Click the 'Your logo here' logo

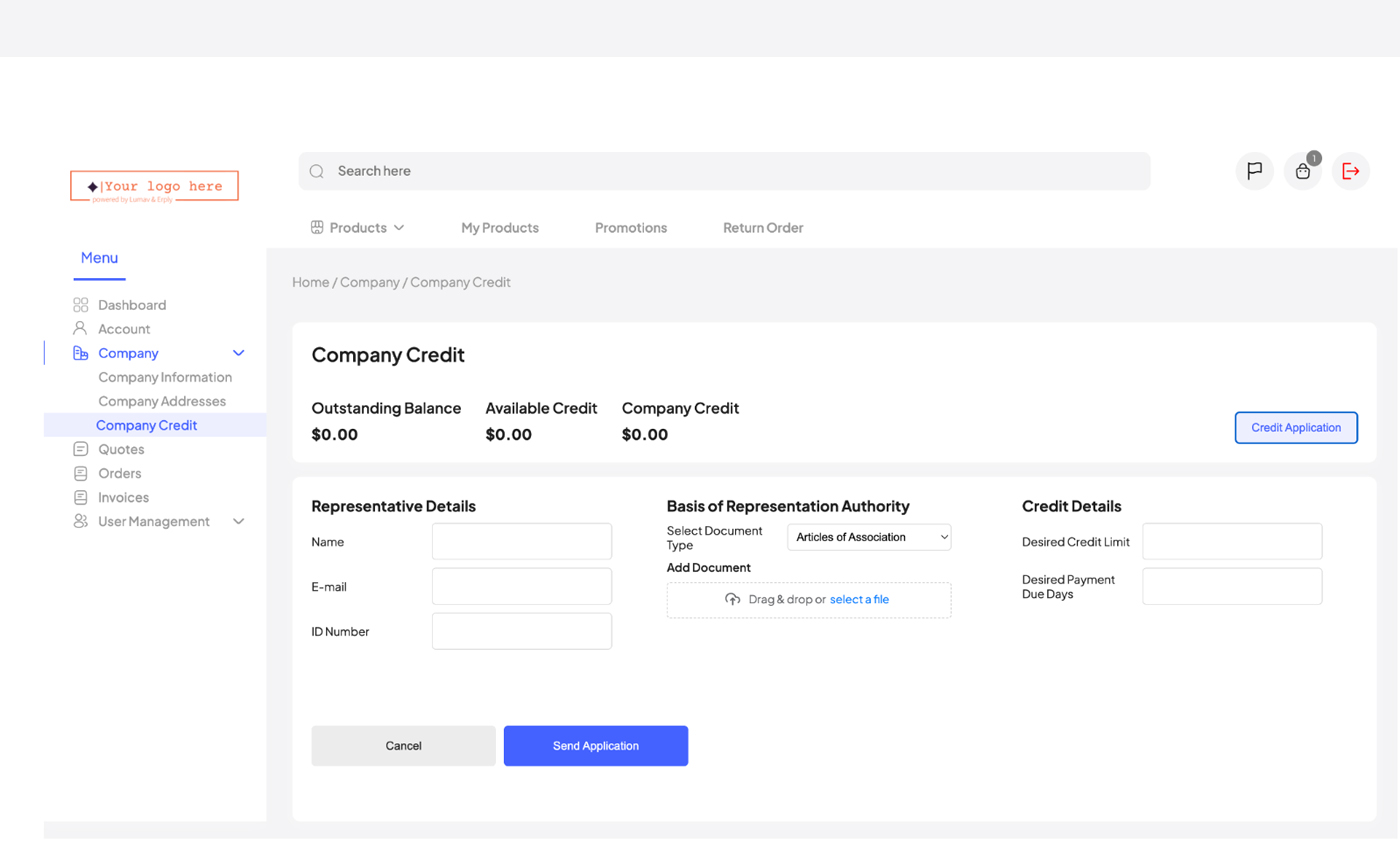[x=154, y=186]
